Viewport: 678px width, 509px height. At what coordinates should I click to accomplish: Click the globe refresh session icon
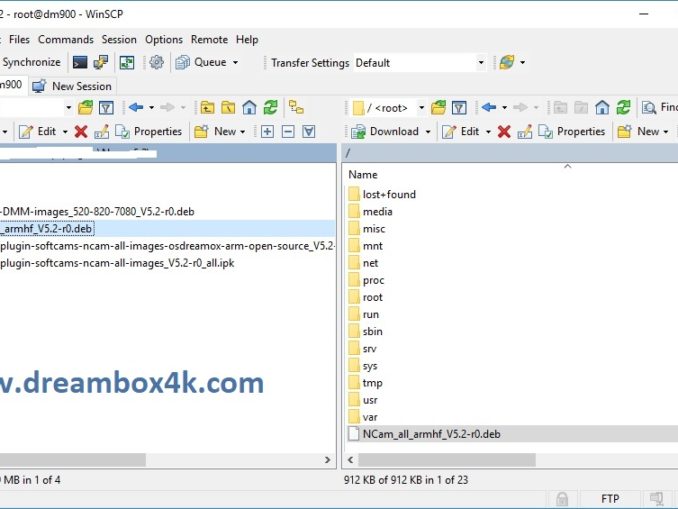coord(507,63)
